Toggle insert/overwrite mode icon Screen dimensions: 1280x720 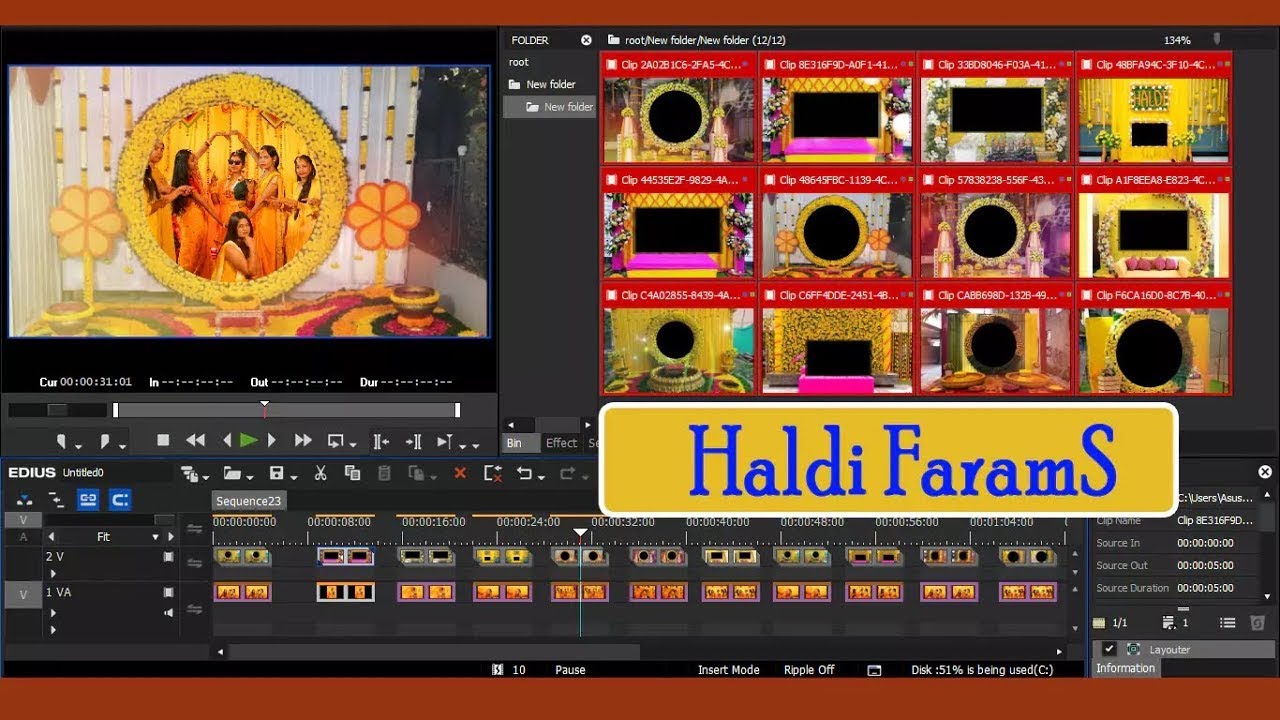pyautogui.click(x=24, y=500)
